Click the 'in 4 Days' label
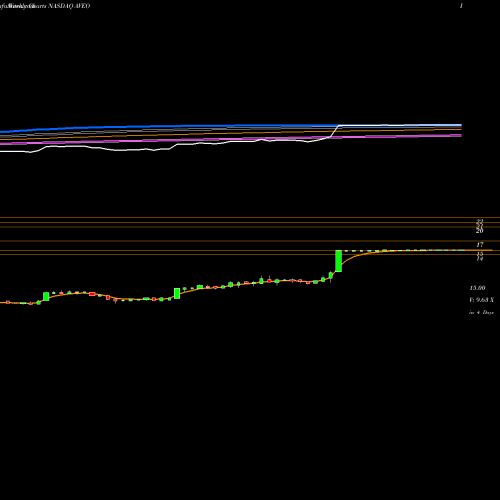 pos(481,313)
